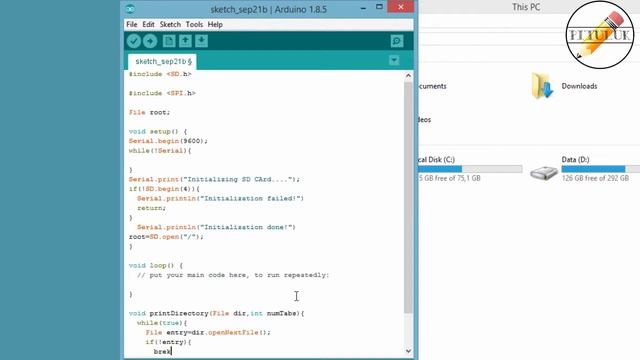This screenshot has width=640, height=360.
Task: Save sketch with down-arrow icon
Action: point(201,41)
